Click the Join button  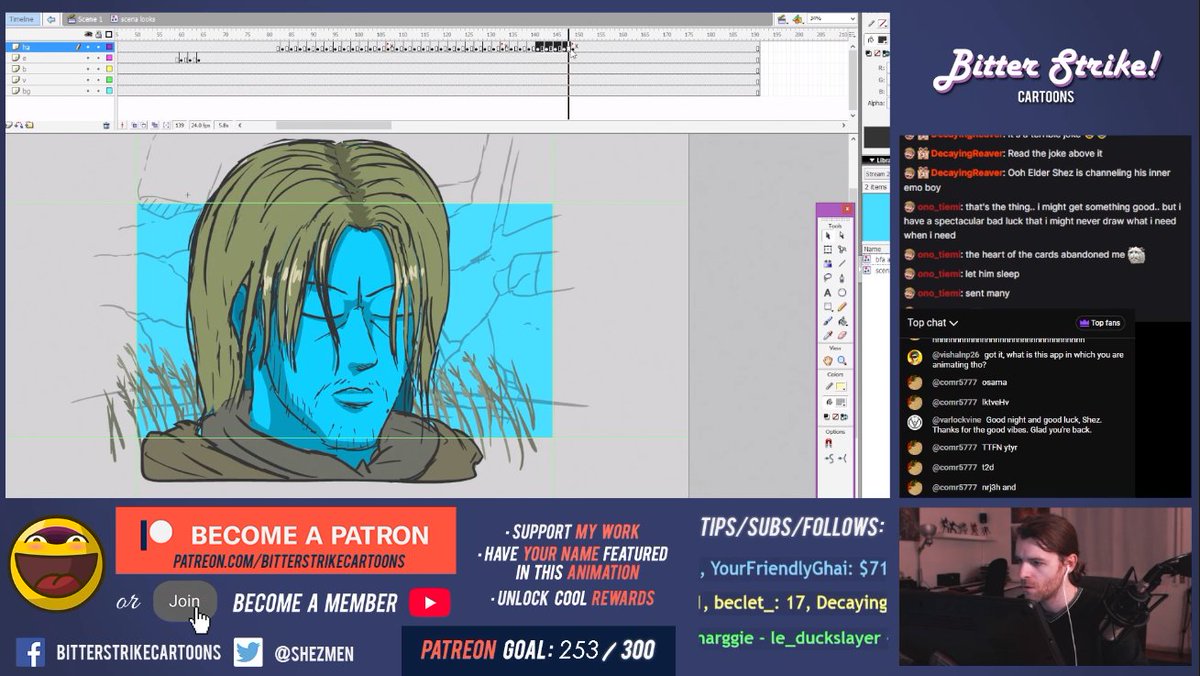[x=184, y=601]
